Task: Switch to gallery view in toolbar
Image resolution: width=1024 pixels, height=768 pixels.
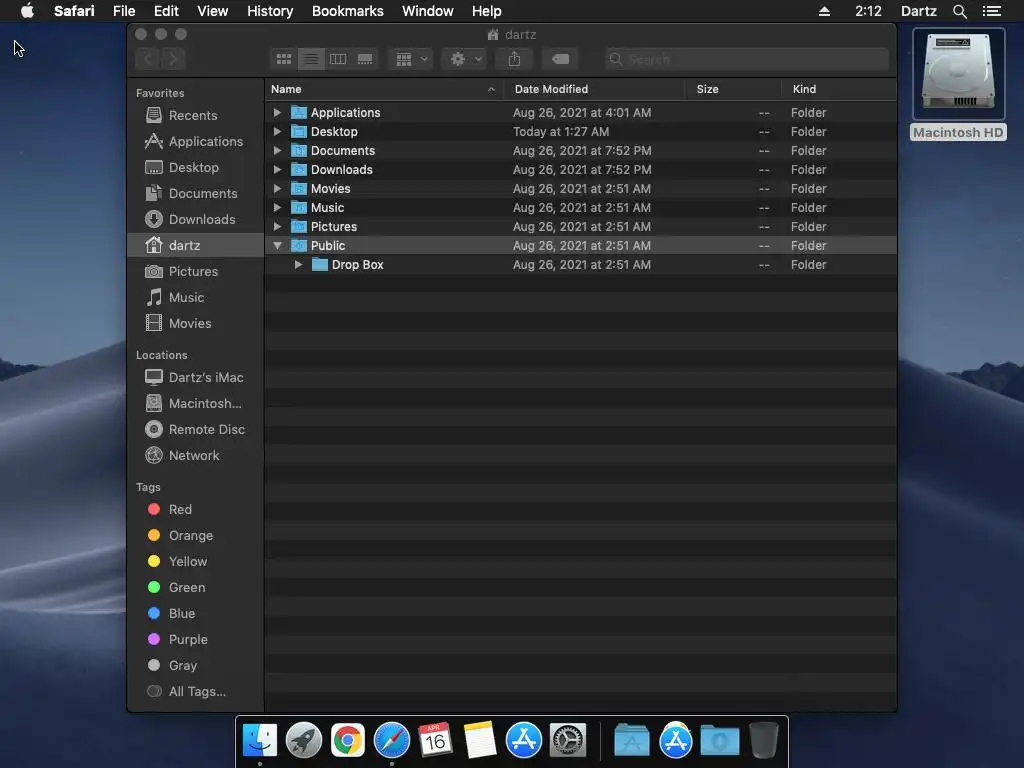Action: pyautogui.click(x=365, y=59)
